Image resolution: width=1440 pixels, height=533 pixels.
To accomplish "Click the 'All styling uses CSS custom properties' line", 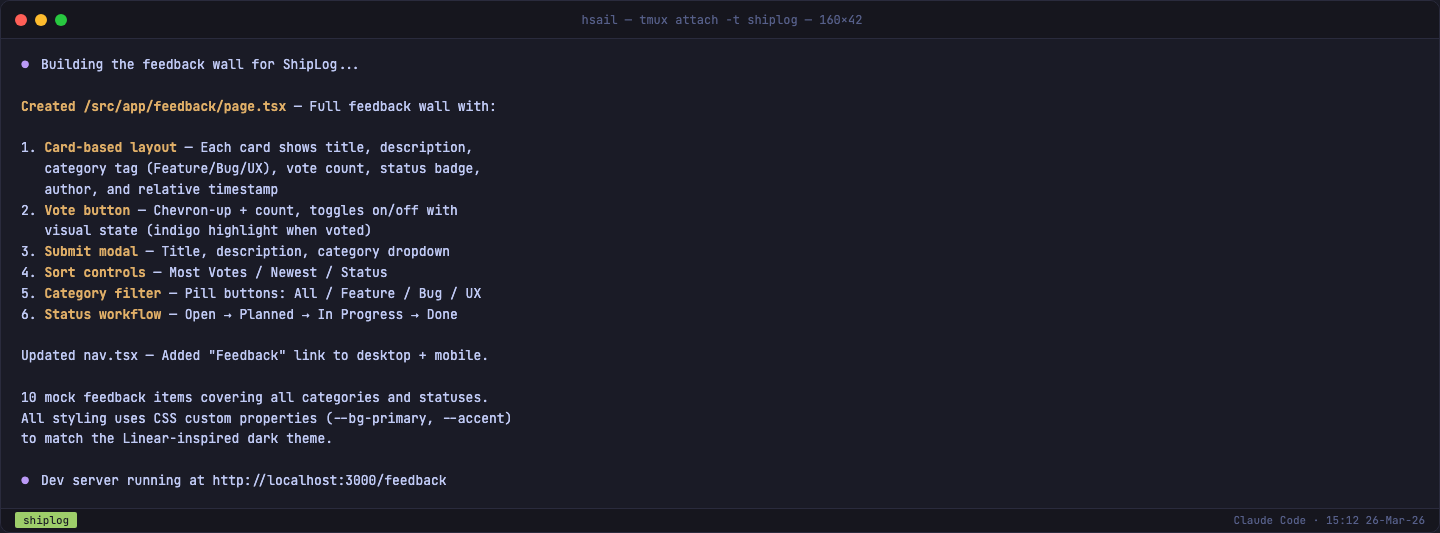I will (266, 418).
